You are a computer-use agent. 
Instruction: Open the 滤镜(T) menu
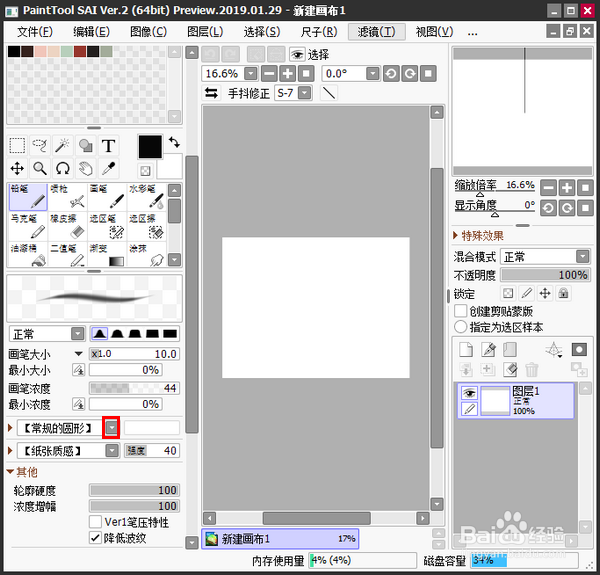coord(377,32)
